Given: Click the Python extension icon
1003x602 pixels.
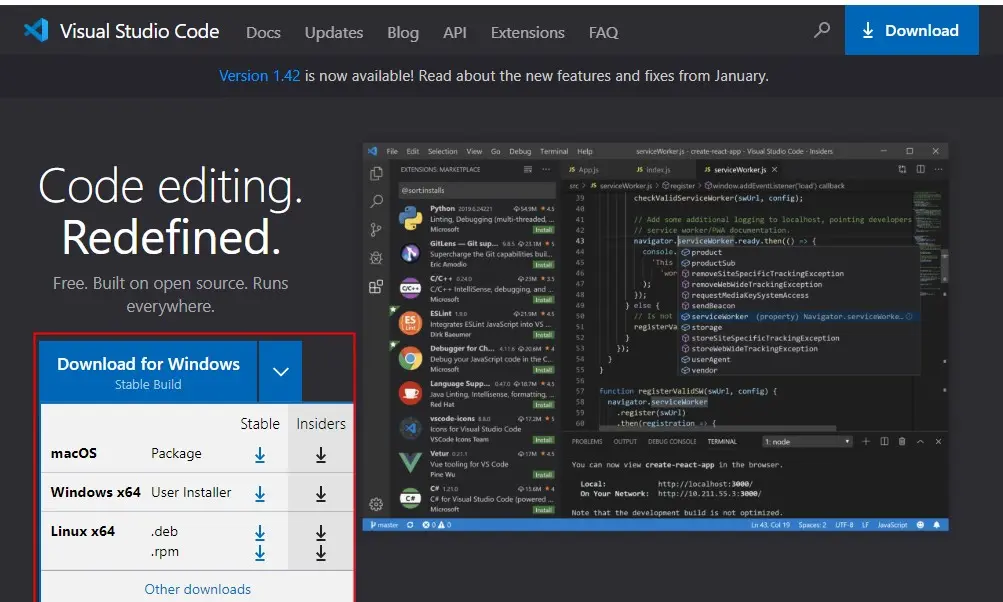Looking at the screenshot, I should [x=410, y=218].
